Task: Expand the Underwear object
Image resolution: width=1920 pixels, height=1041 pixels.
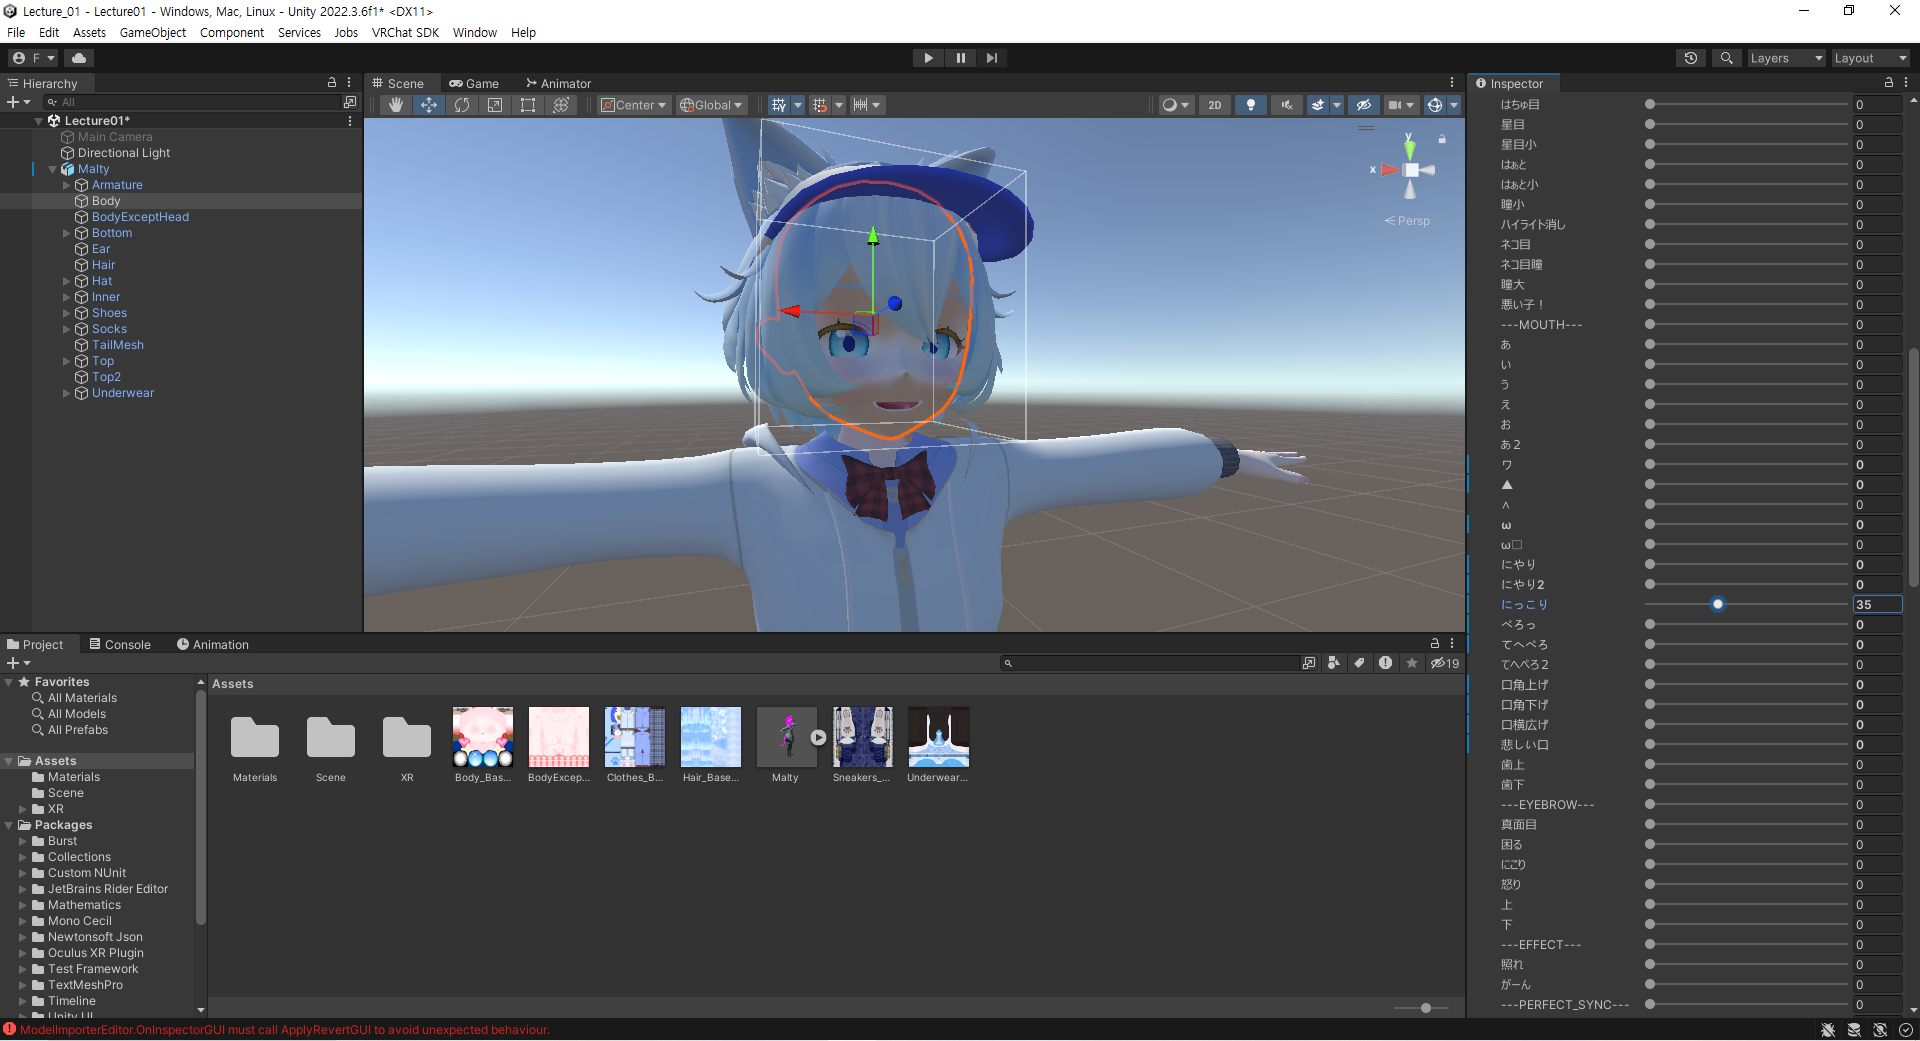Action: point(67,393)
